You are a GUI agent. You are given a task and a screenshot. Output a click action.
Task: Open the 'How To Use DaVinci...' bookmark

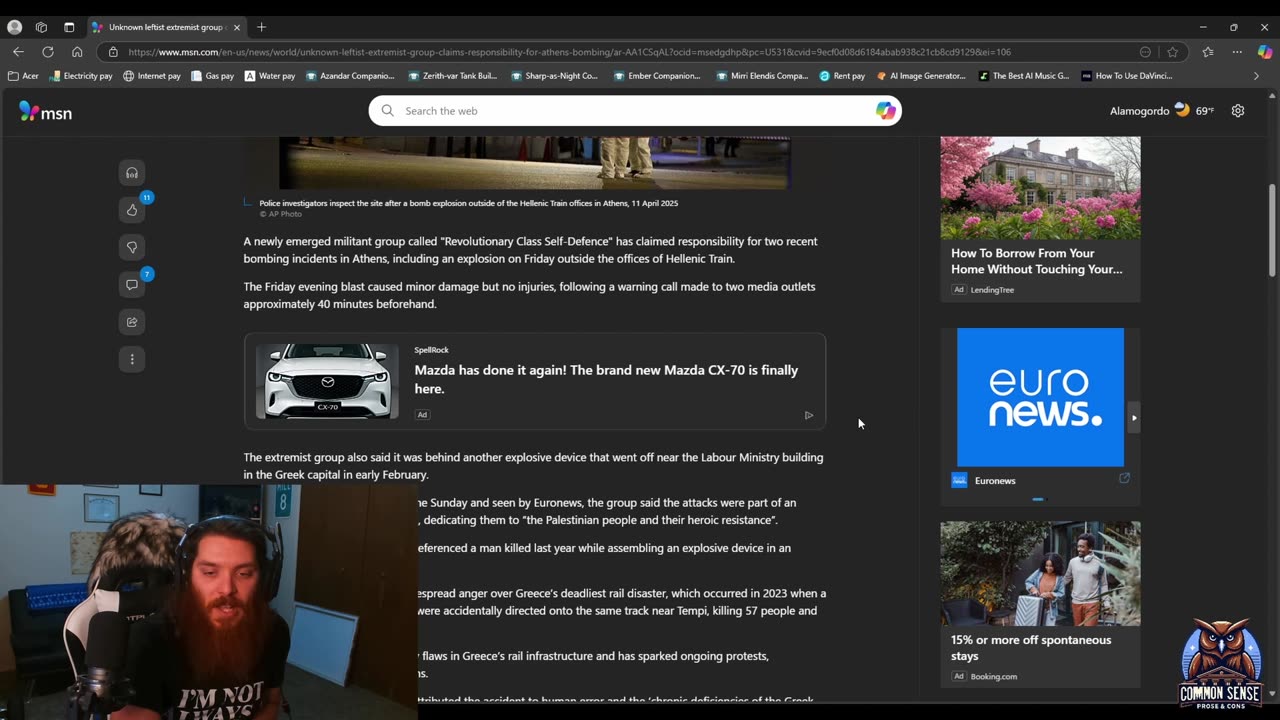pos(1127,76)
